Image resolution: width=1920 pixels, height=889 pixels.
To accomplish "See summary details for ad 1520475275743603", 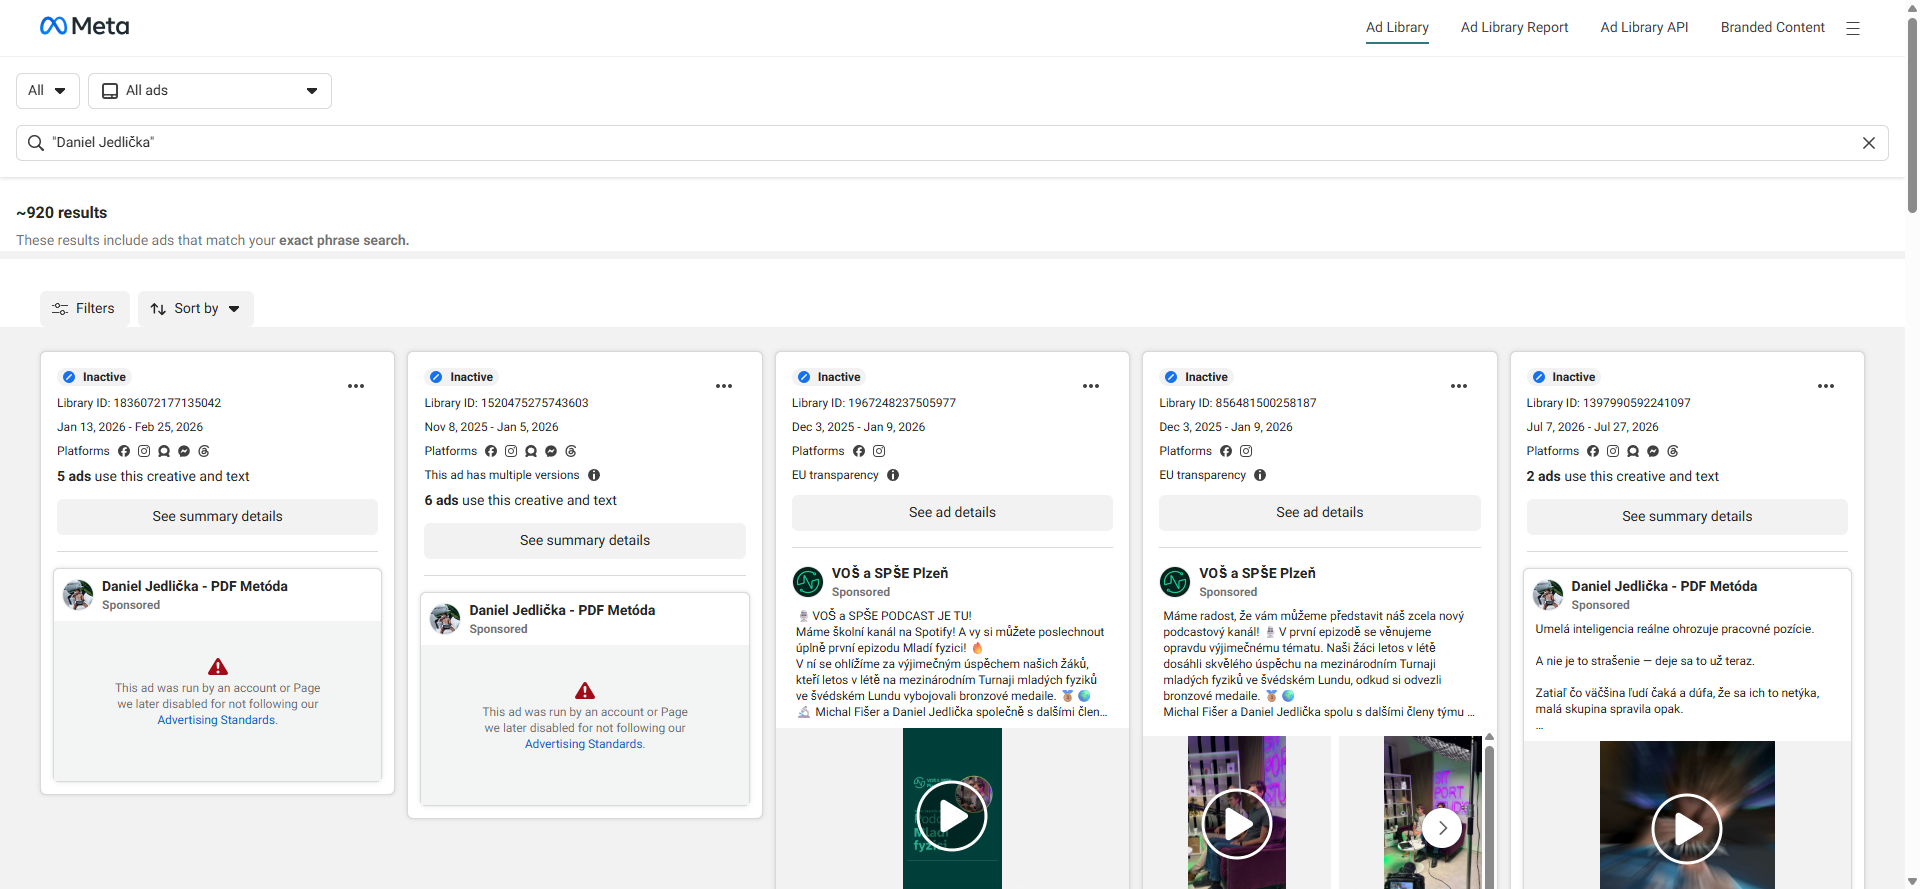I will pos(585,541).
